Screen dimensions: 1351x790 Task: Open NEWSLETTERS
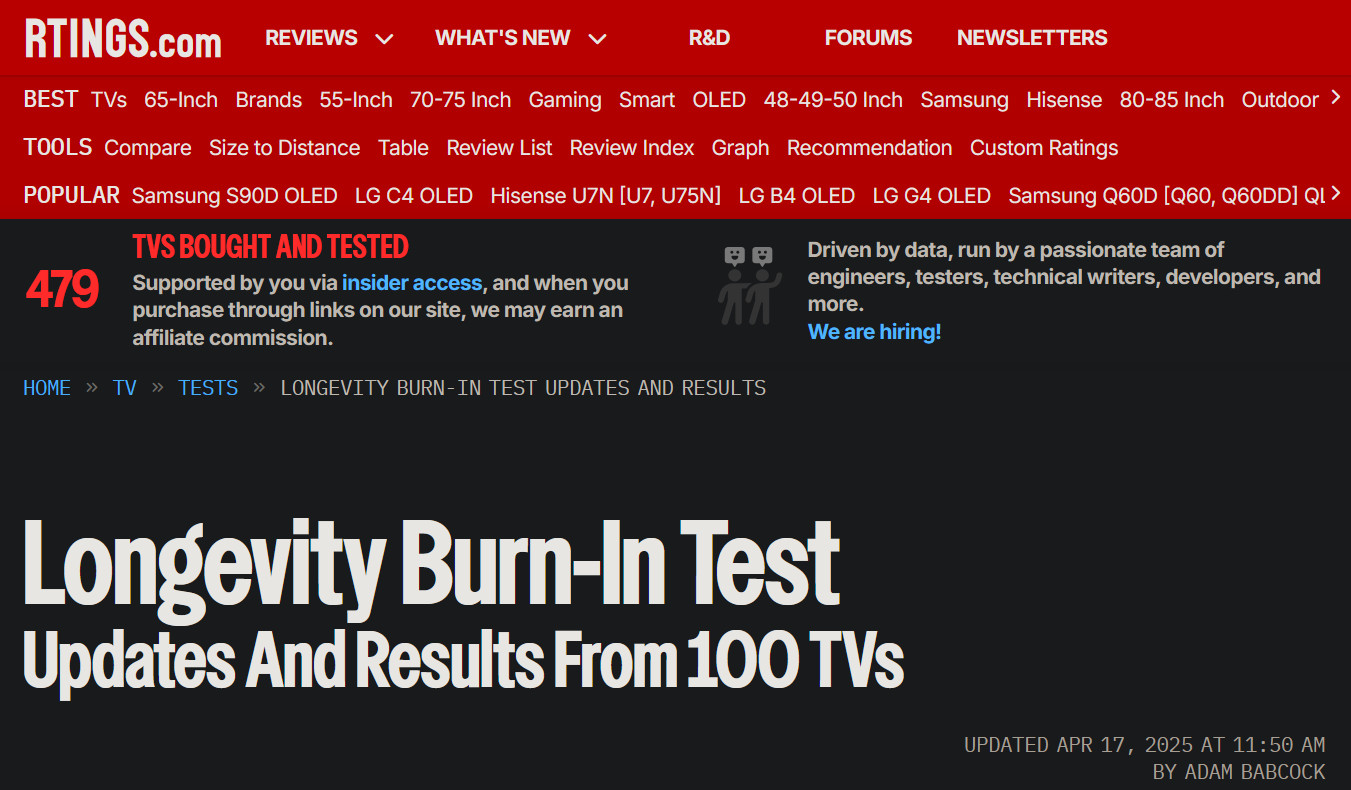1032,37
